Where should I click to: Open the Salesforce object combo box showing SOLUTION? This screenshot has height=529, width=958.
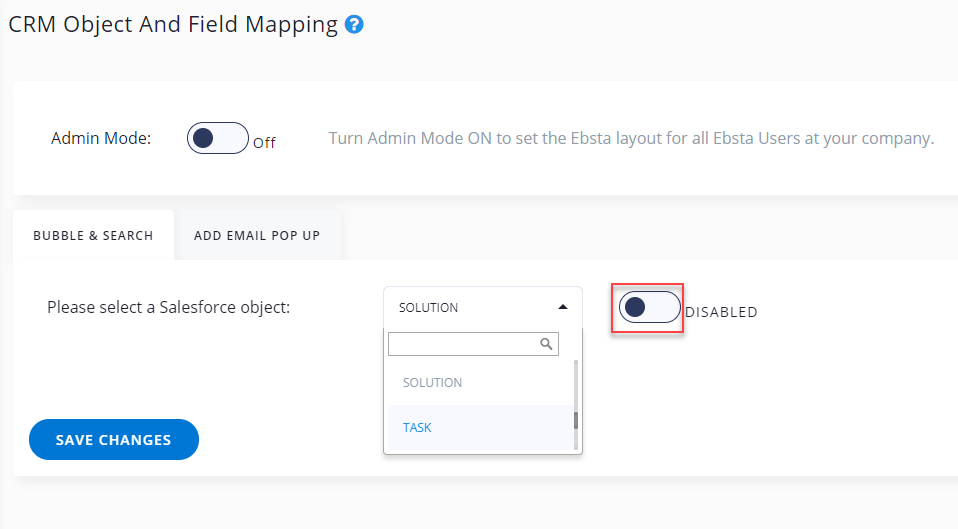[470, 308]
